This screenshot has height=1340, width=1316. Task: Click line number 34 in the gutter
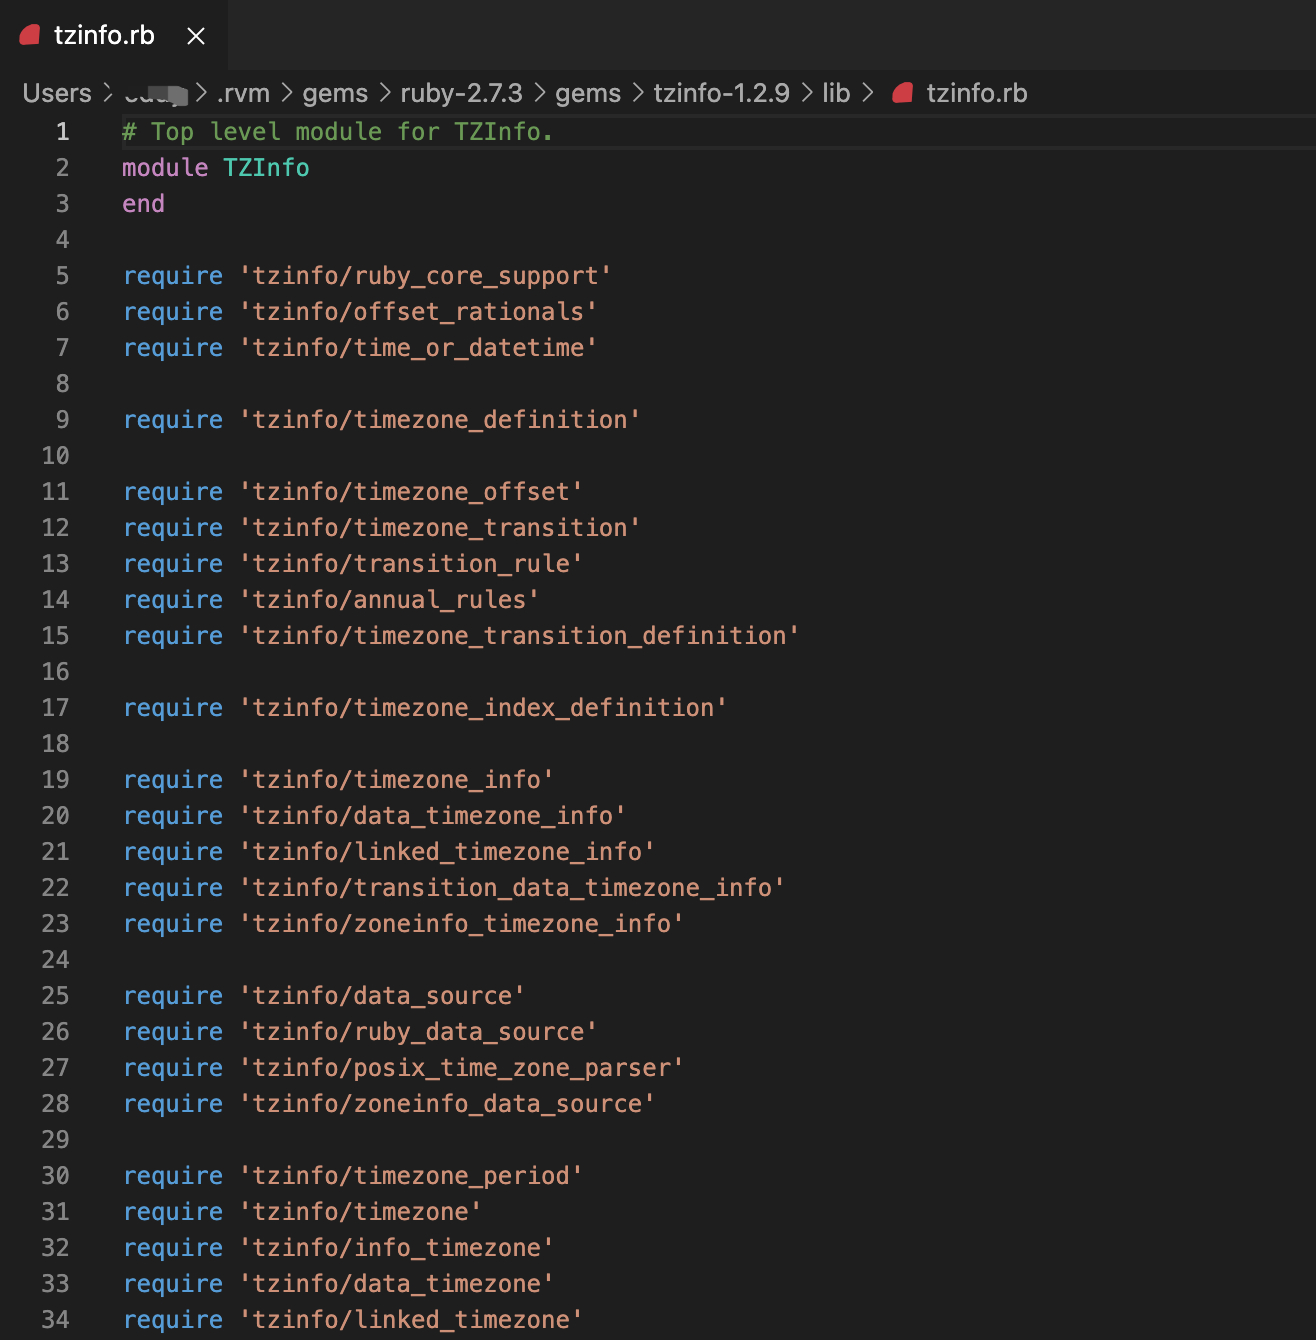tap(55, 1319)
